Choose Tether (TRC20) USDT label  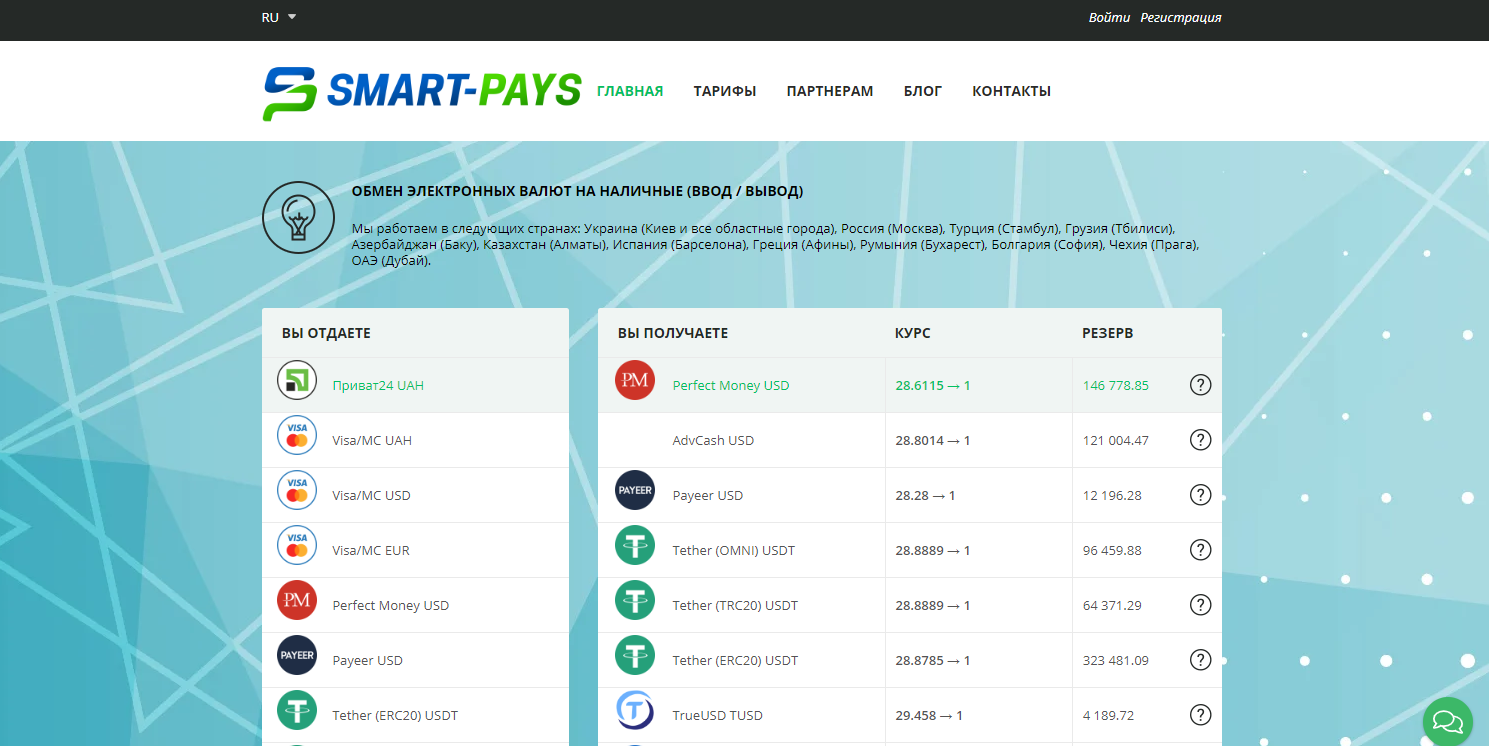point(735,606)
